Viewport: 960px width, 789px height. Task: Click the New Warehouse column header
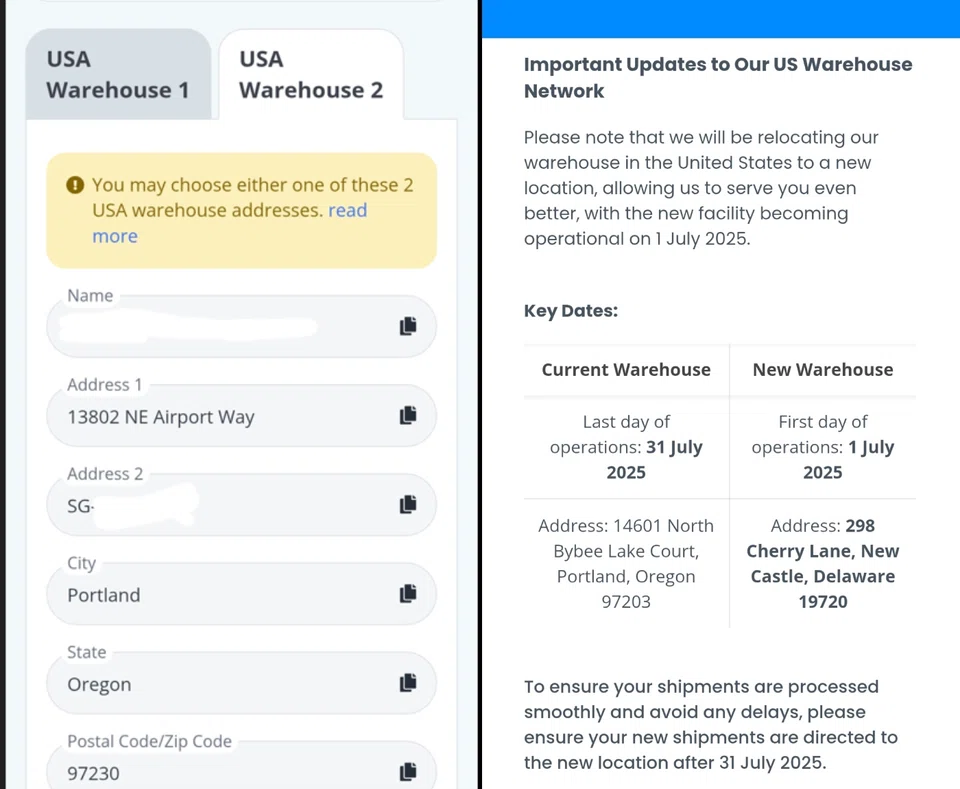[x=822, y=370]
